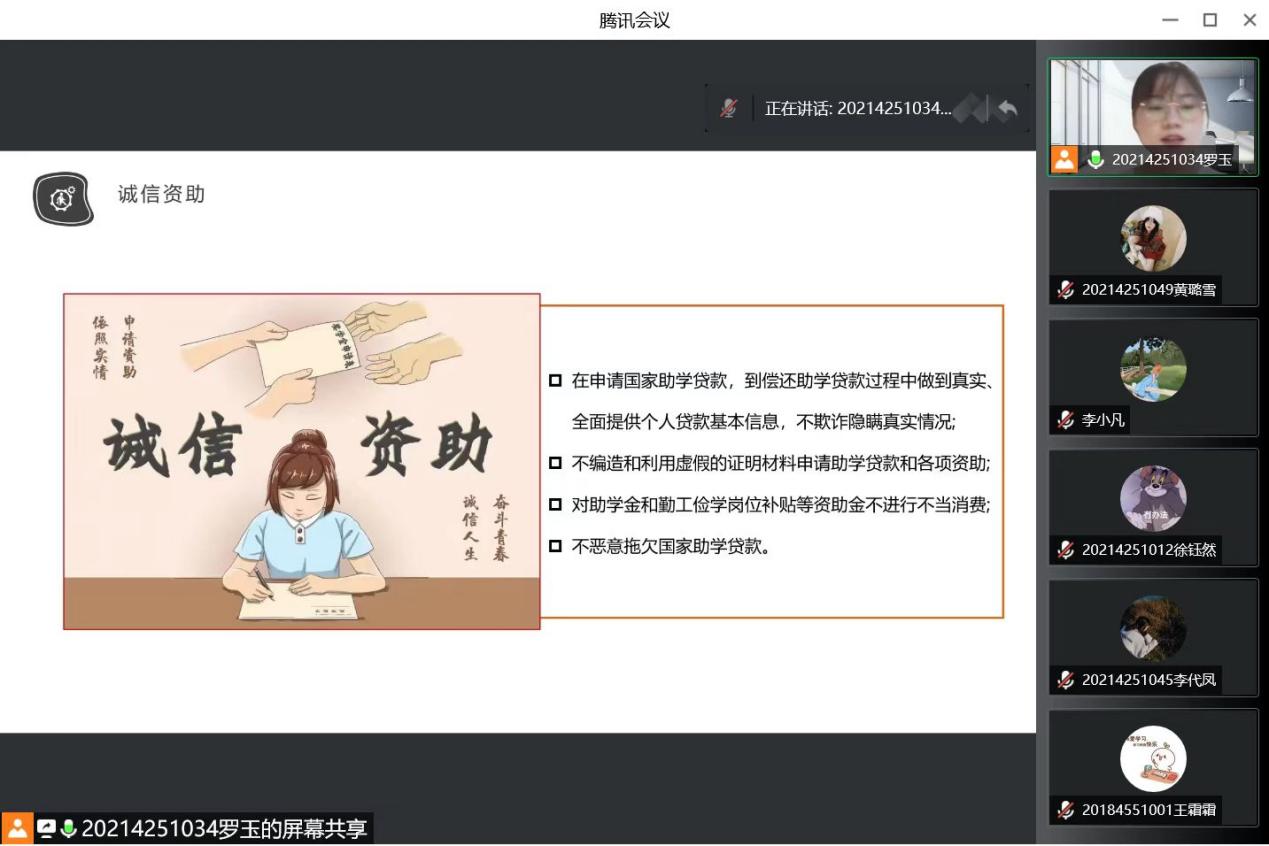Image resolution: width=1269 pixels, height=846 pixels.
Task: Click muted mic icon next to 王霜霜
Action: 1066,811
